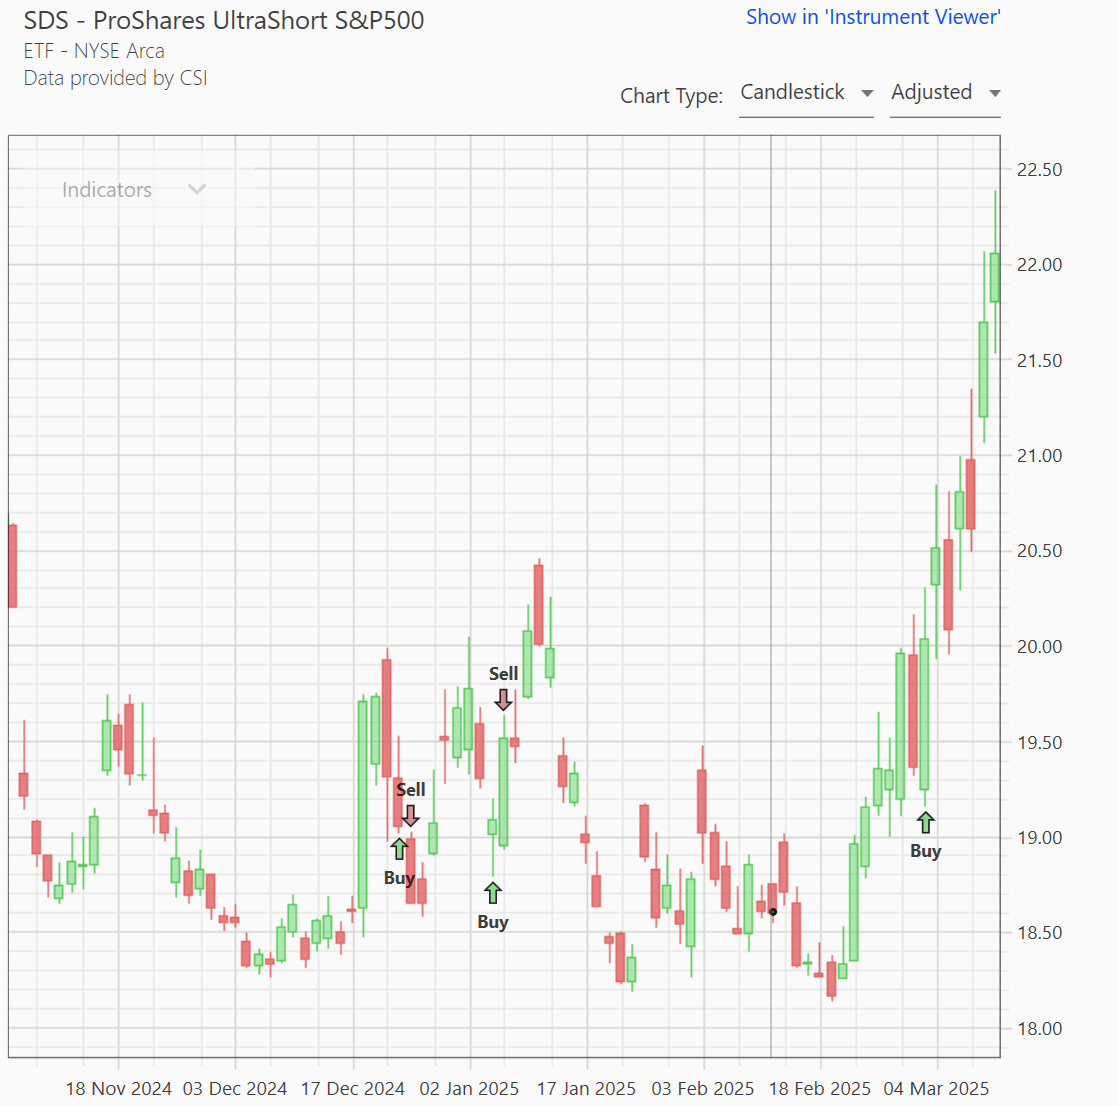Click the 22.50 price axis label
This screenshot has width=1118, height=1106.
click(x=1039, y=170)
